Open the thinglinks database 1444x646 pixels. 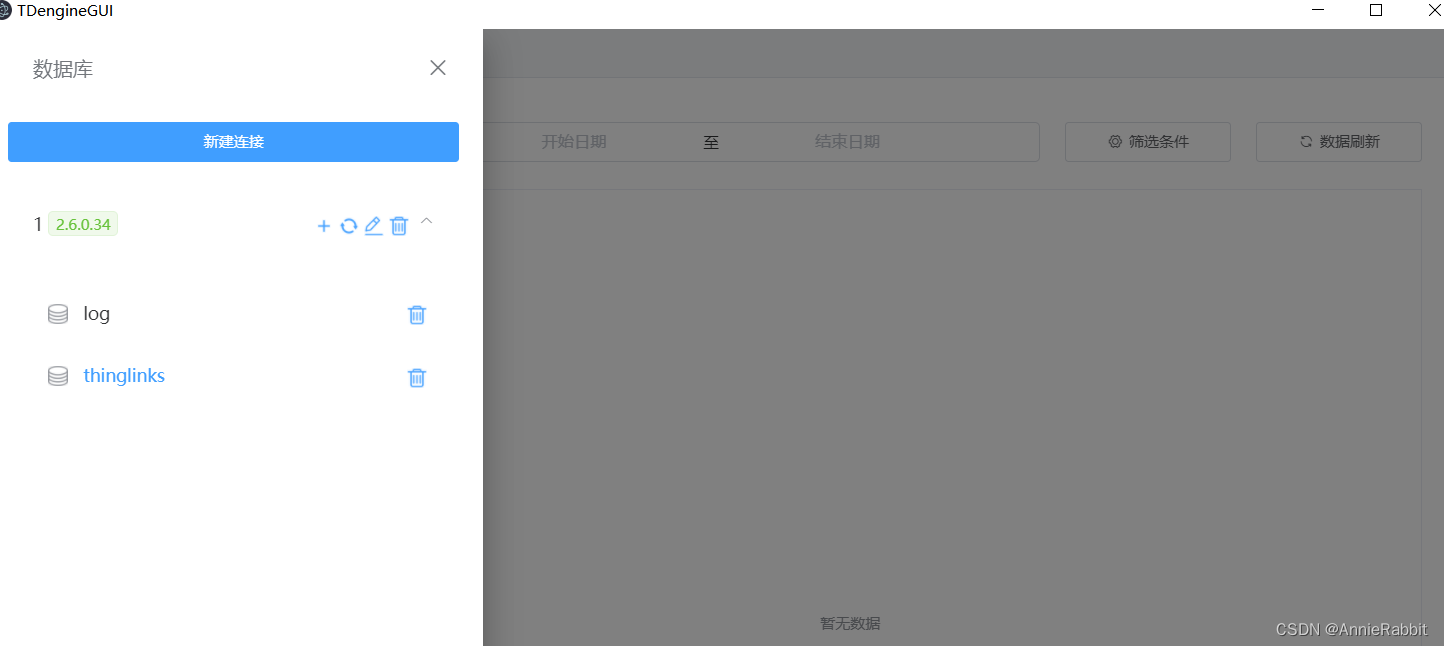click(x=124, y=375)
